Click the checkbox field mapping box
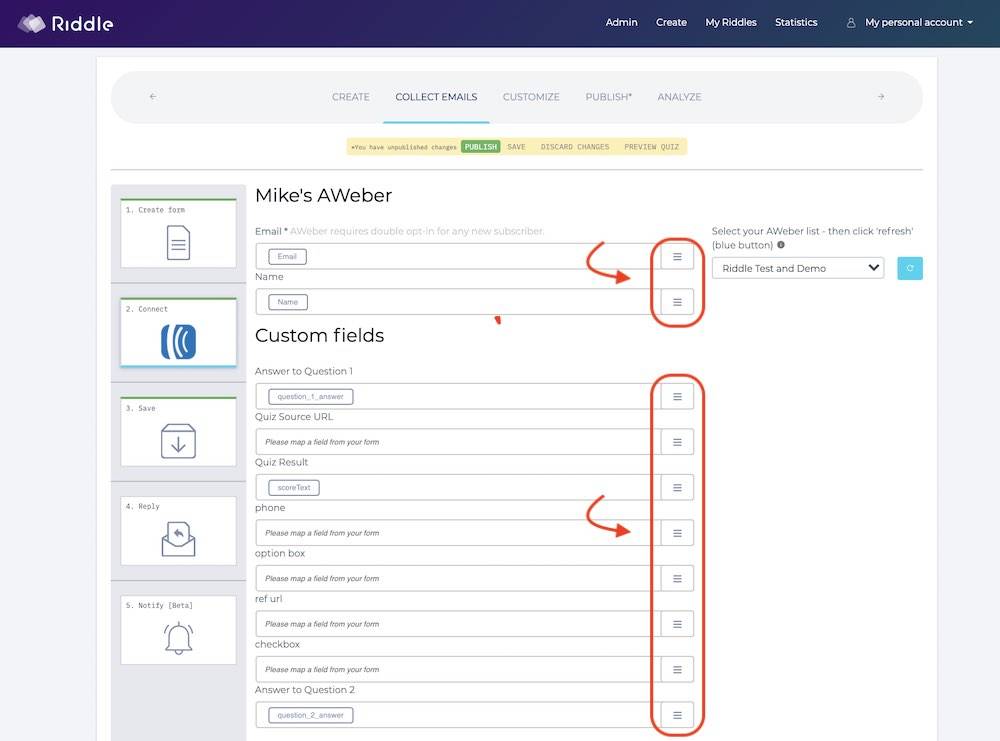 point(457,670)
